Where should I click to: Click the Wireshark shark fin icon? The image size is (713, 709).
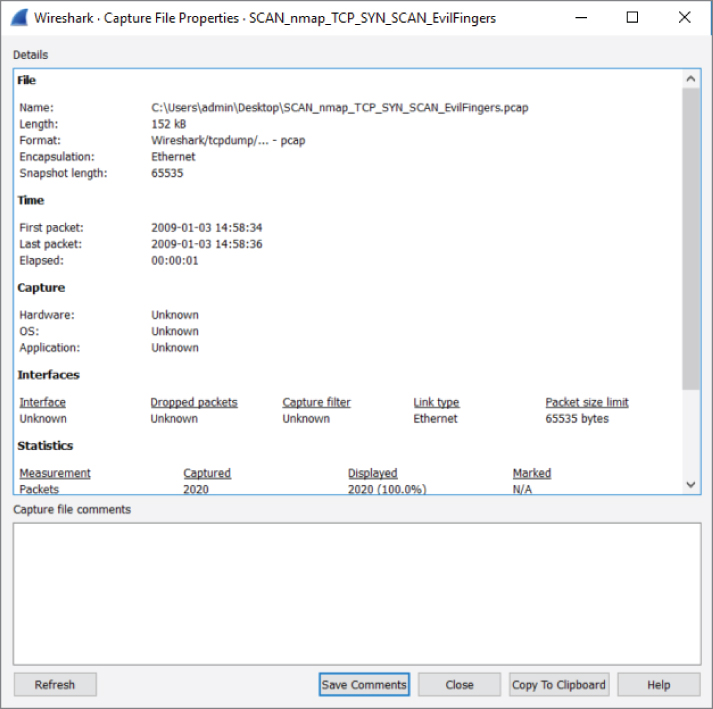(19, 18)
